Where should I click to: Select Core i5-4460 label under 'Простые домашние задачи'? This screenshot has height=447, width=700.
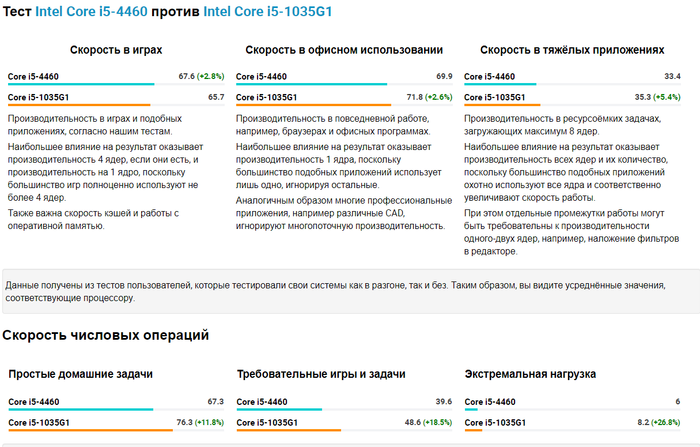(x=34, y=402)
